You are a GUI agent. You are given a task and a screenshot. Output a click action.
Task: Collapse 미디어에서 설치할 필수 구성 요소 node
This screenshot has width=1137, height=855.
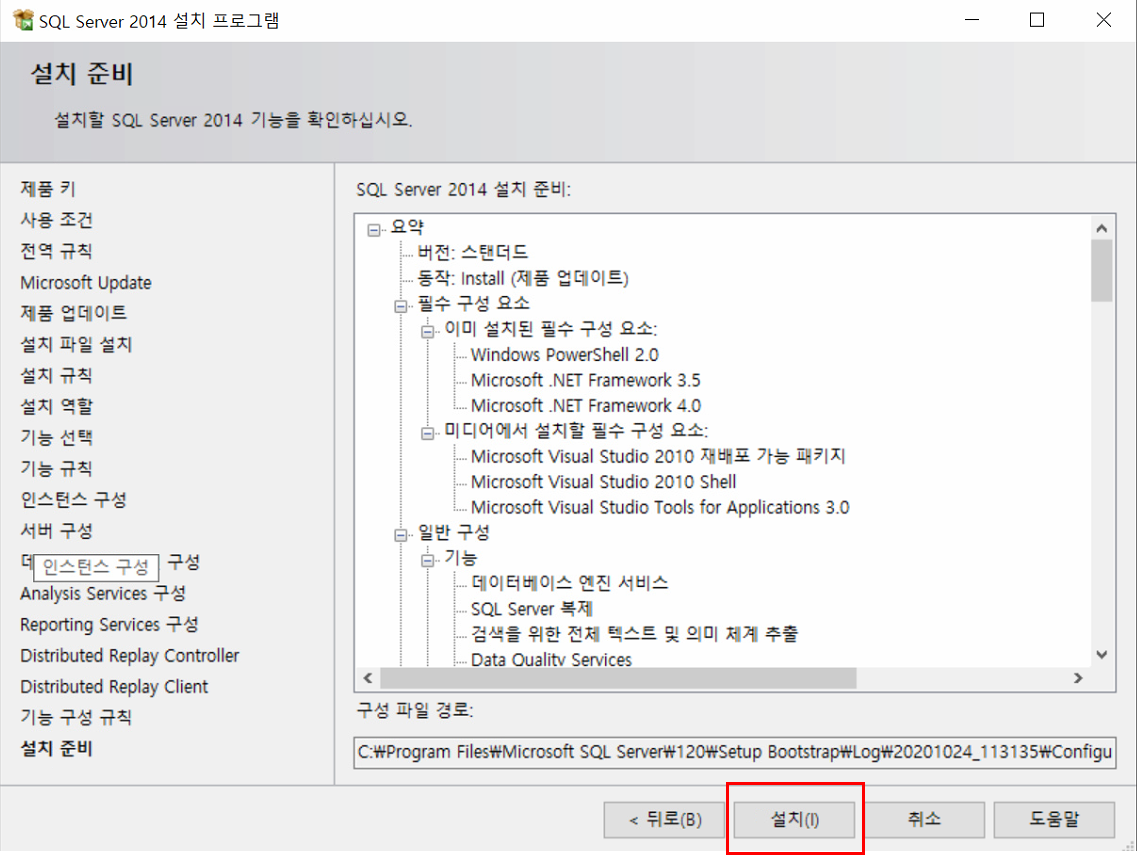(428, 433)
